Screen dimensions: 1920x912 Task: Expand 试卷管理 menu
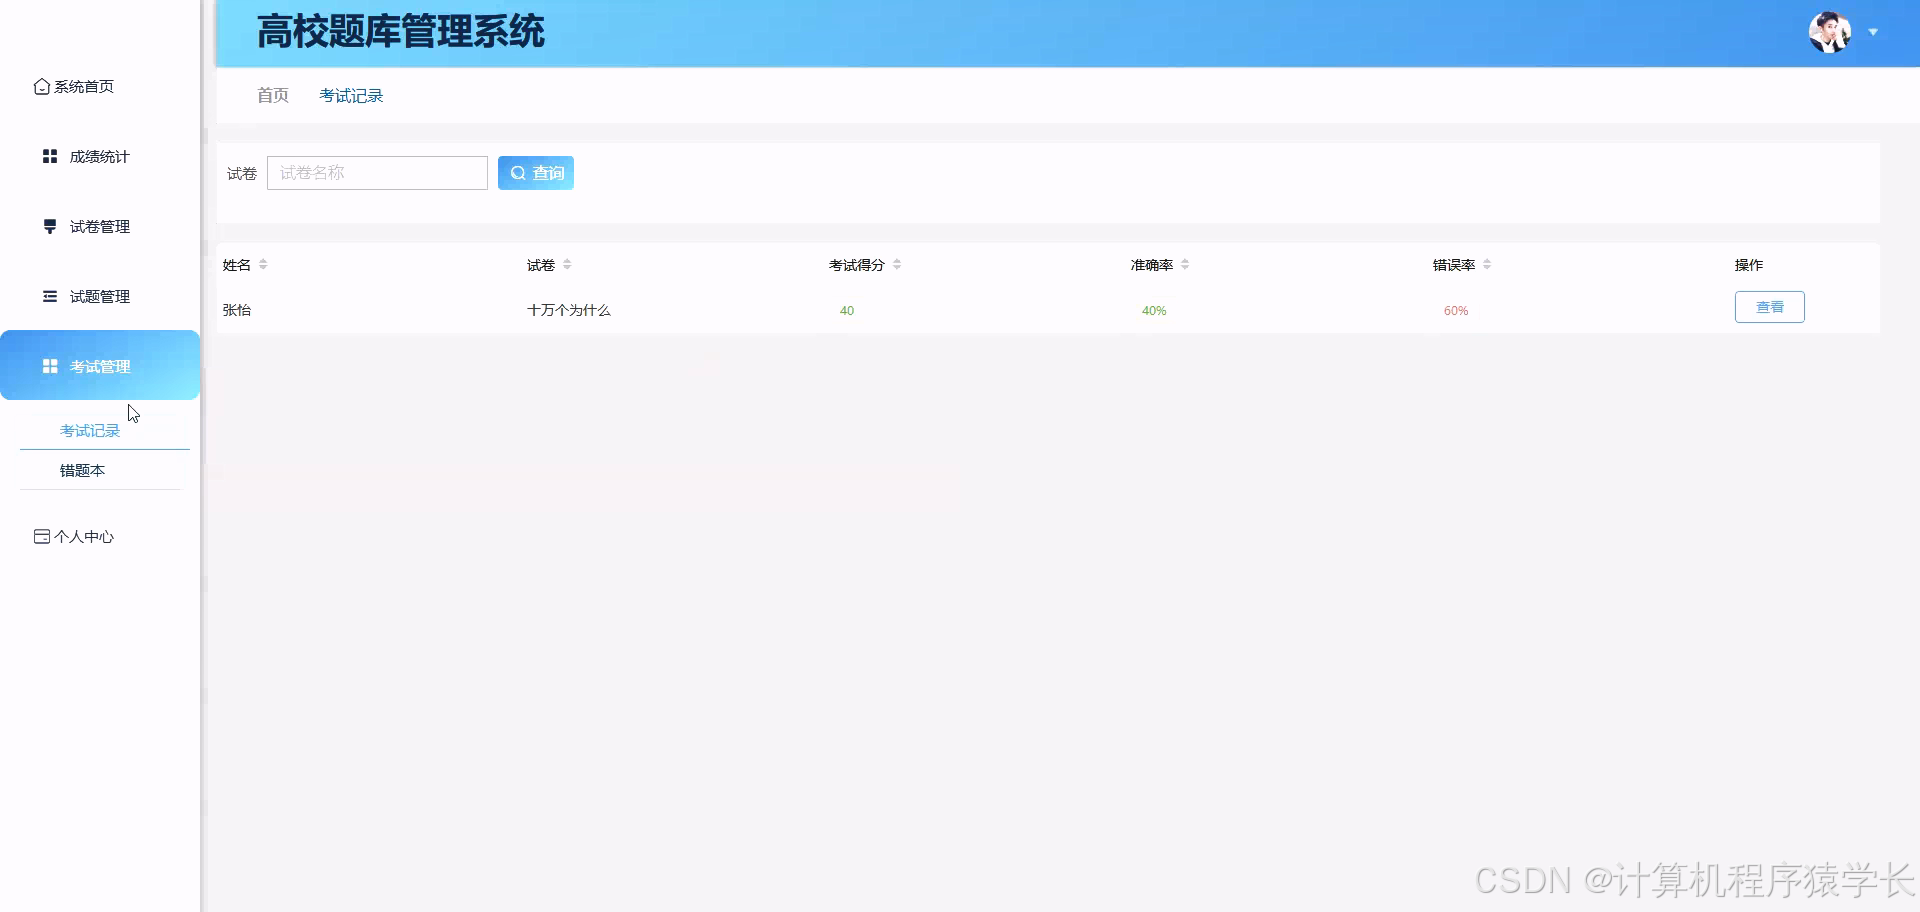[100, 227]
